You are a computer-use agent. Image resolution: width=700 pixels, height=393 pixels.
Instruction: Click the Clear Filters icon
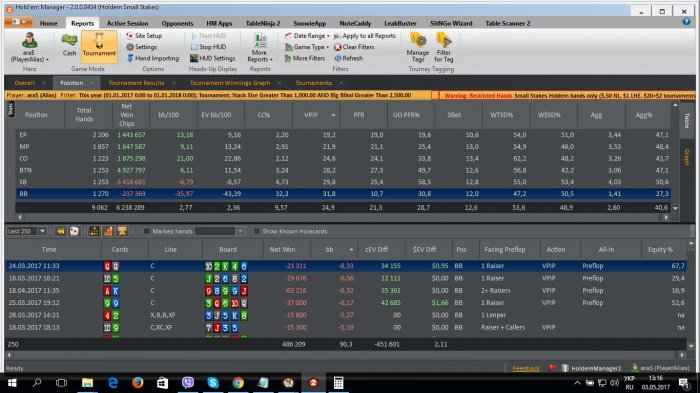tap(338, 47)
